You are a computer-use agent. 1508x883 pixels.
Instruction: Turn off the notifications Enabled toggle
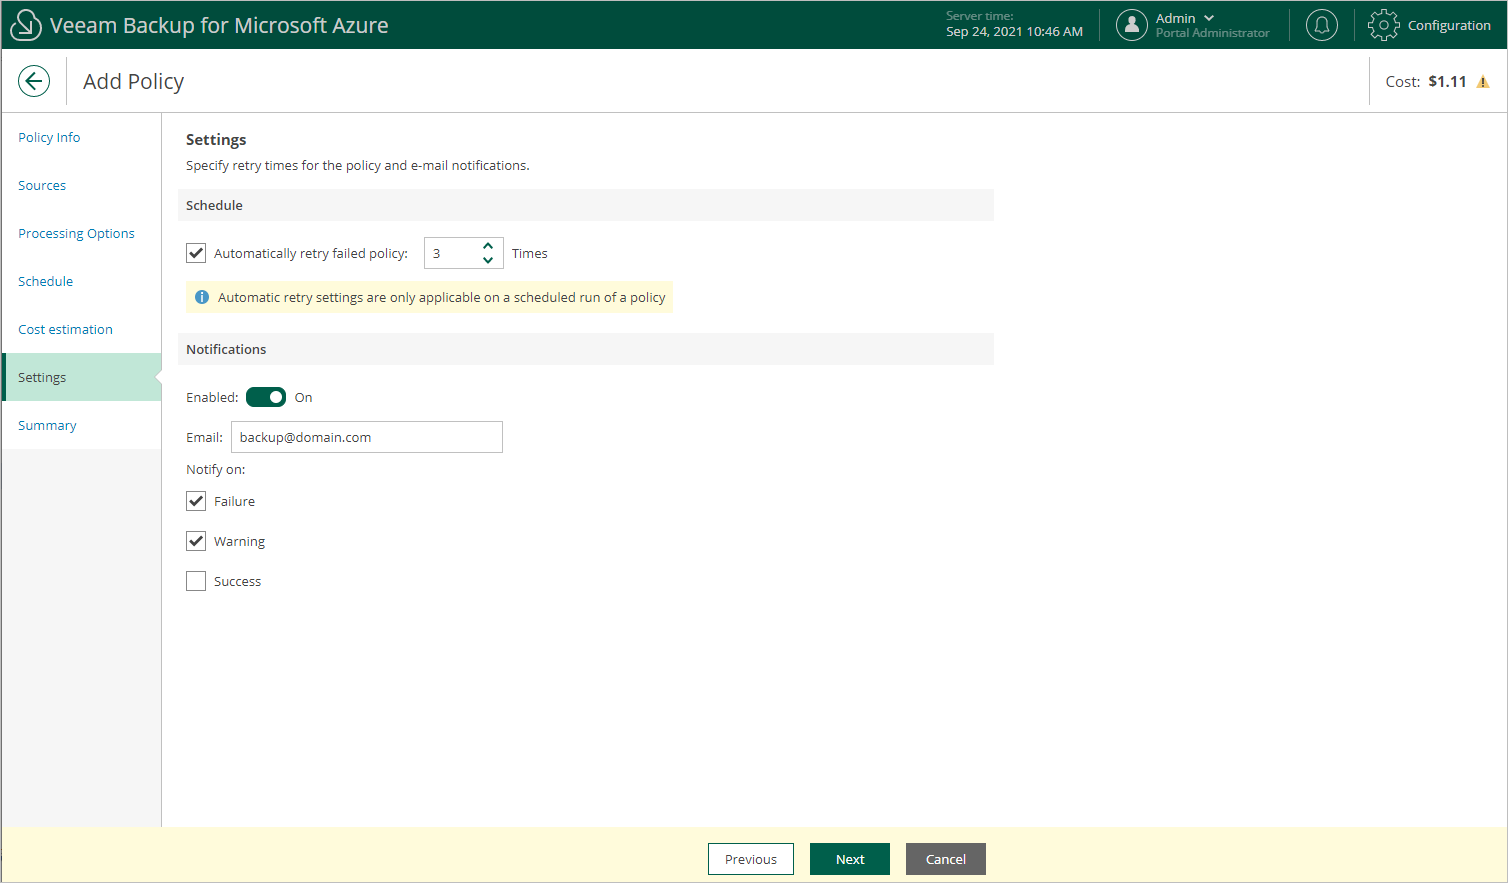266,397
